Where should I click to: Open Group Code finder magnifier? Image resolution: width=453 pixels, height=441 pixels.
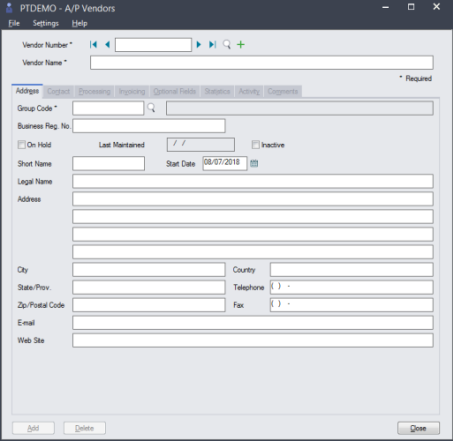151,108
